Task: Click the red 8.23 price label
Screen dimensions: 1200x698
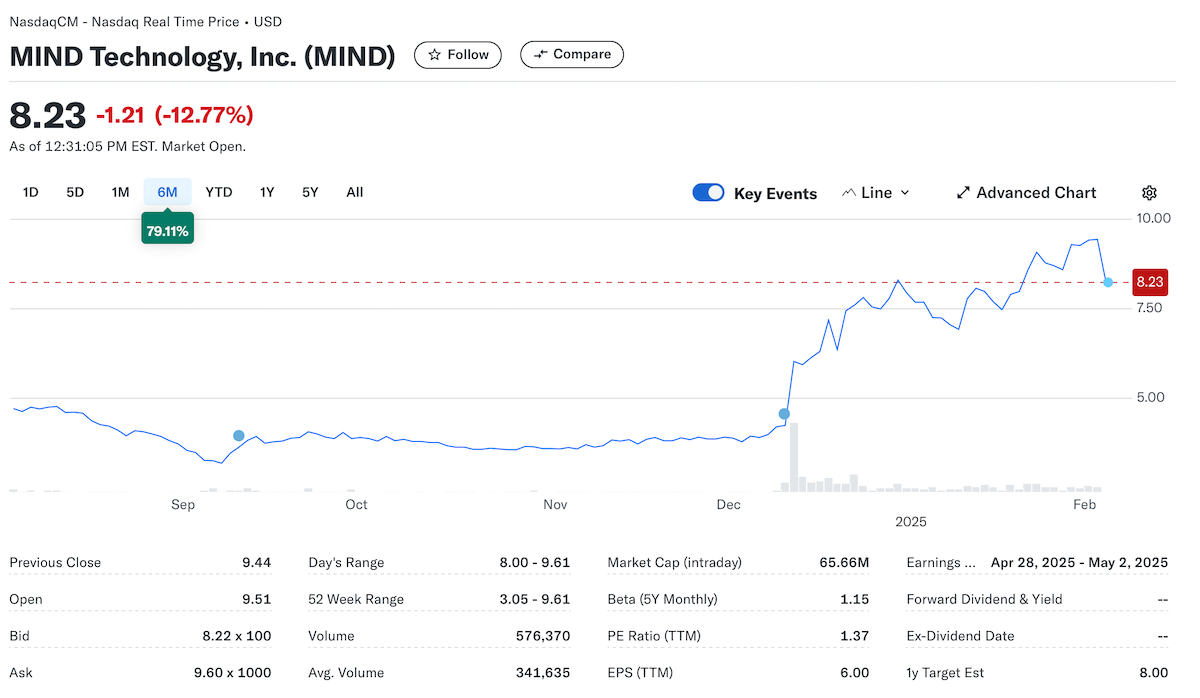Action: (x=1149, y=282)
